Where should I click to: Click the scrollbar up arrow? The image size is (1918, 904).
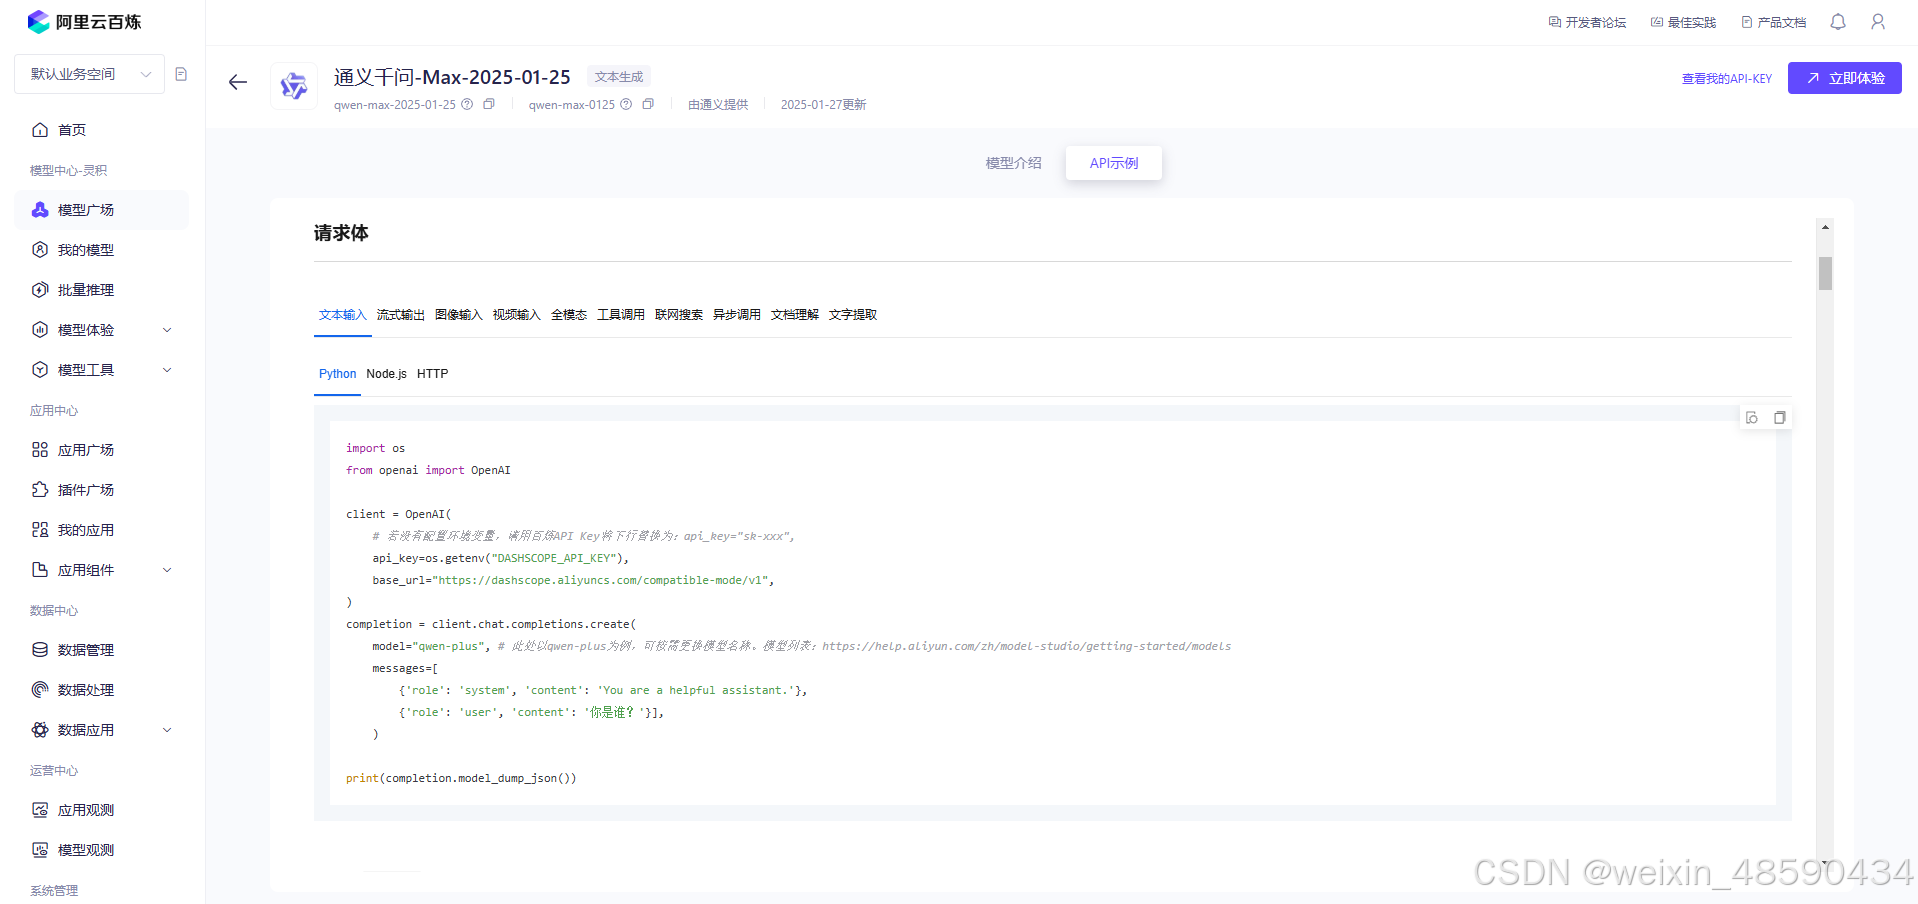[x=1825, y=227]
